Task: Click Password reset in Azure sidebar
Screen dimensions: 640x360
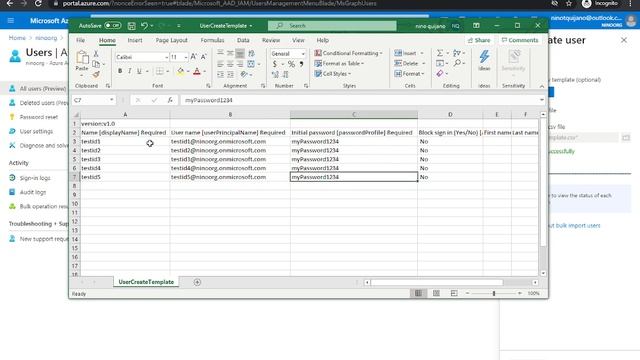Action: pyautogui.click(x=39, y=117)
